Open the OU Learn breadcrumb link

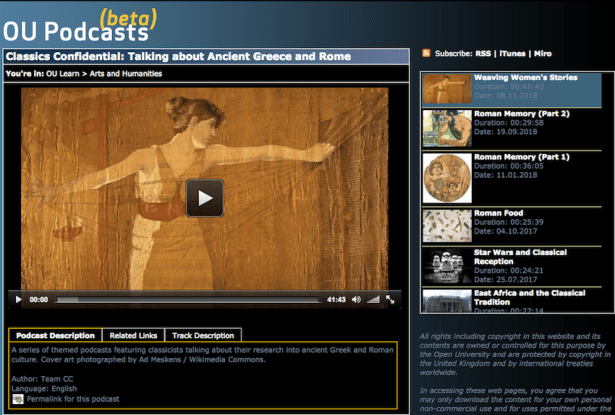click(62, 73)
